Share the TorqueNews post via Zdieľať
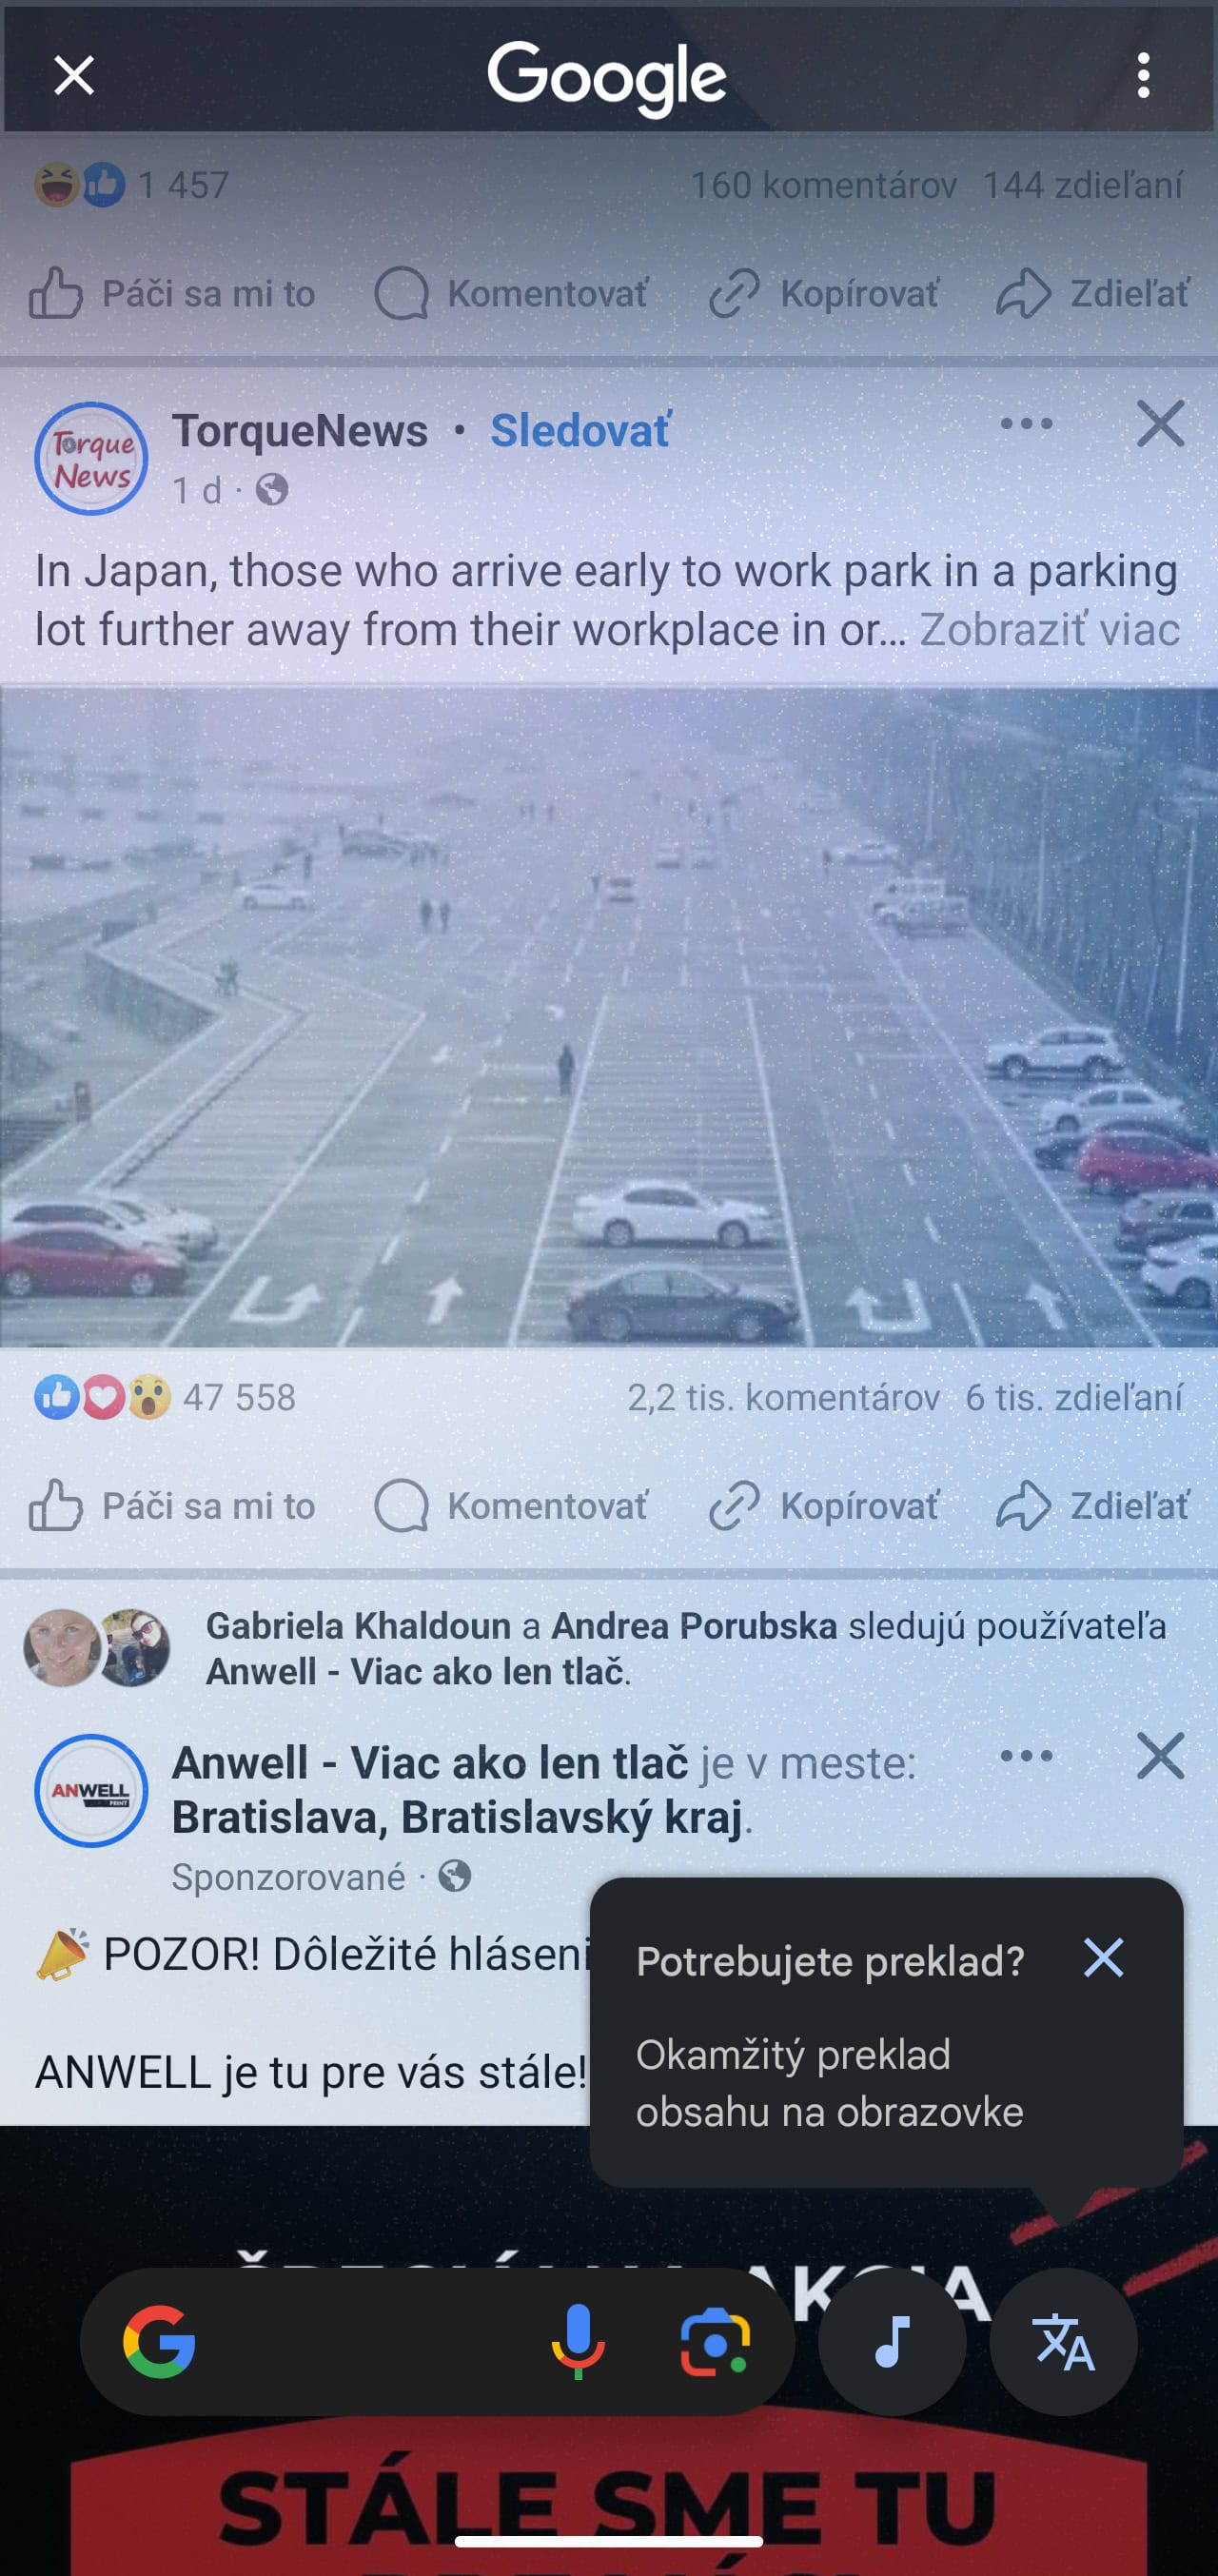This screenshot has width=1218, height=2576. point(1092,1505)
